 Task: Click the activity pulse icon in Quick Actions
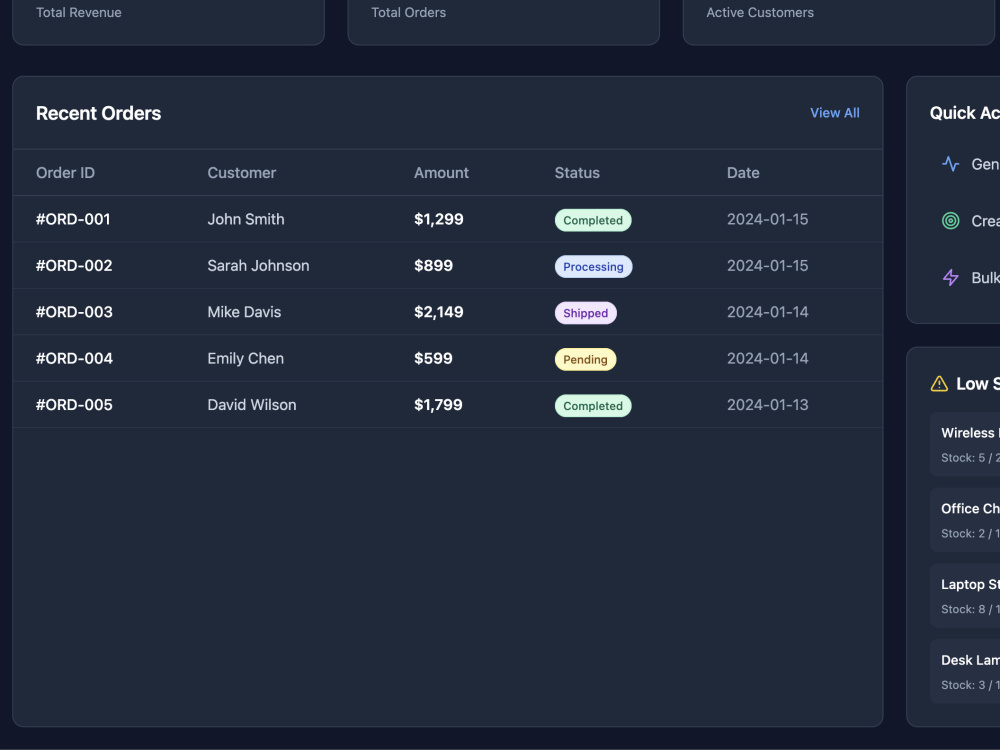point(950,164)
